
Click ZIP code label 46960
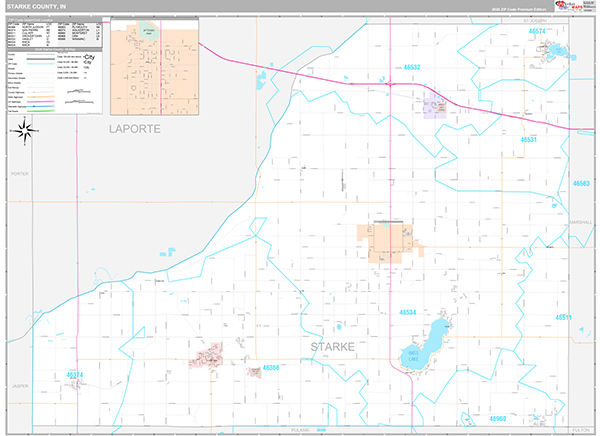coord(497,419)
